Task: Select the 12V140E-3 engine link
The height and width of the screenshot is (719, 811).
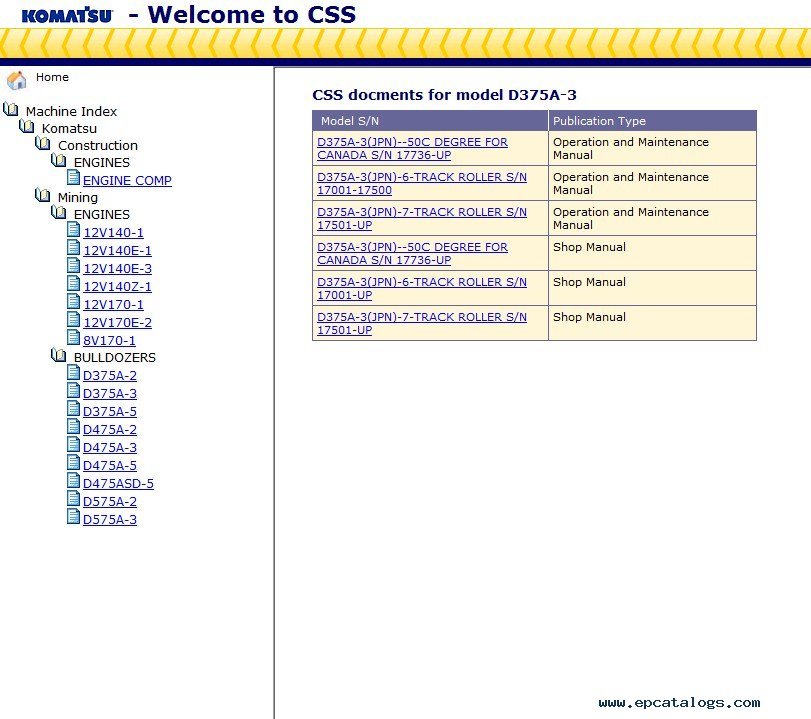Action: tap(117, 269)
